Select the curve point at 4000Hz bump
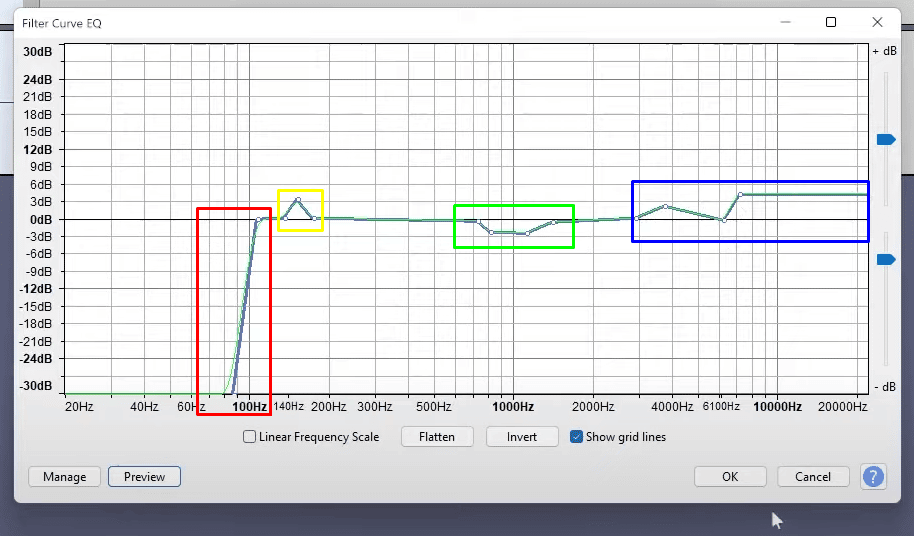The image size is (914, 536). tap(666, 206)
